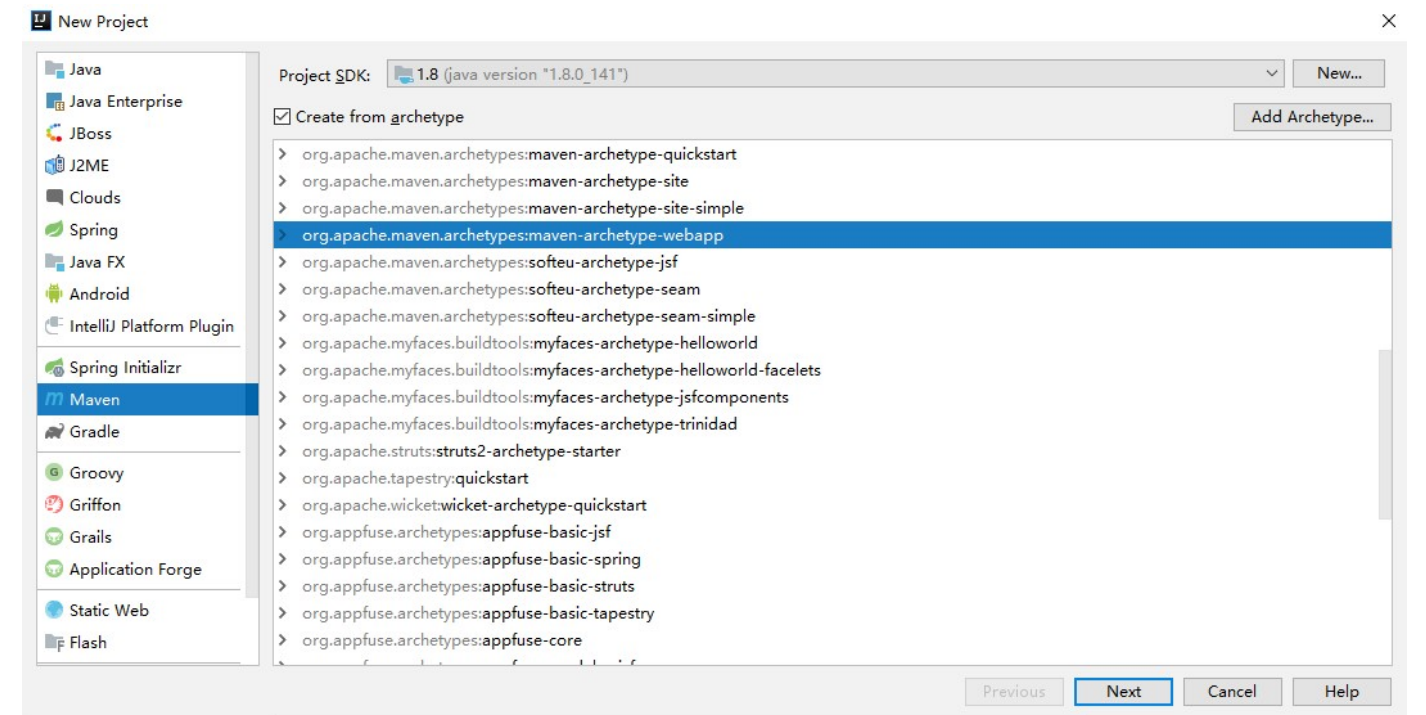Expand maven-archetype-site entry
Image resolution: width=1426 pixels, height=715 pixels.
[x=283, y=181]
